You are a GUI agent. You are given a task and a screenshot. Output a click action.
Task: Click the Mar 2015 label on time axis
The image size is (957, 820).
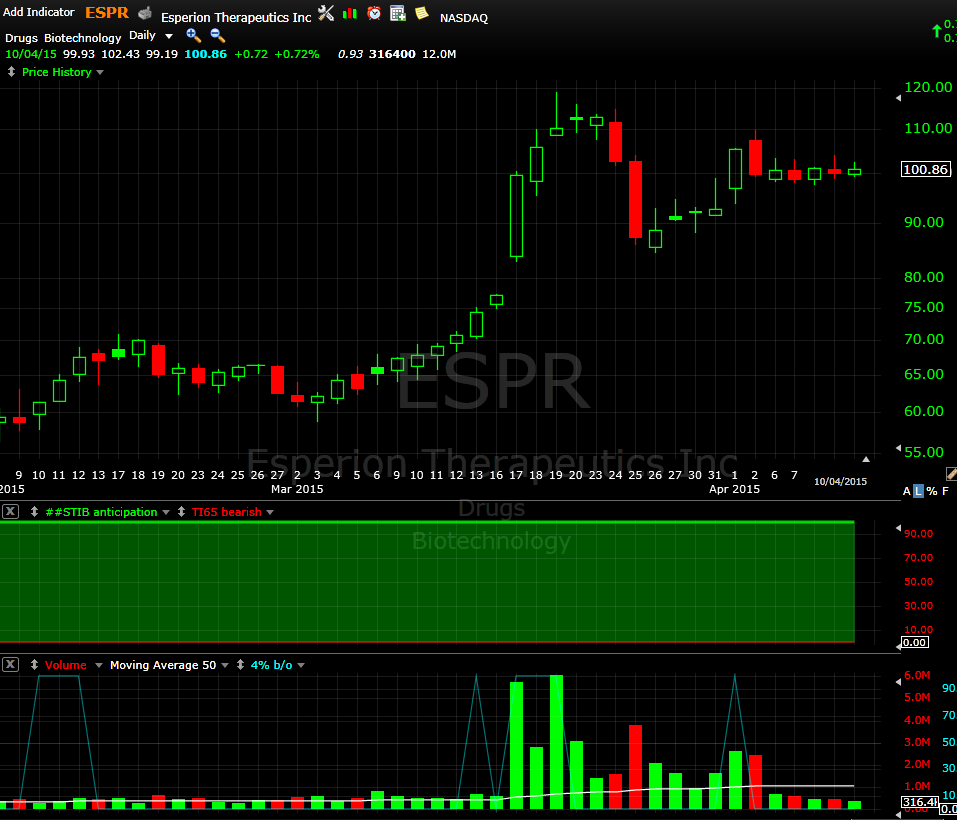(297, 489)
